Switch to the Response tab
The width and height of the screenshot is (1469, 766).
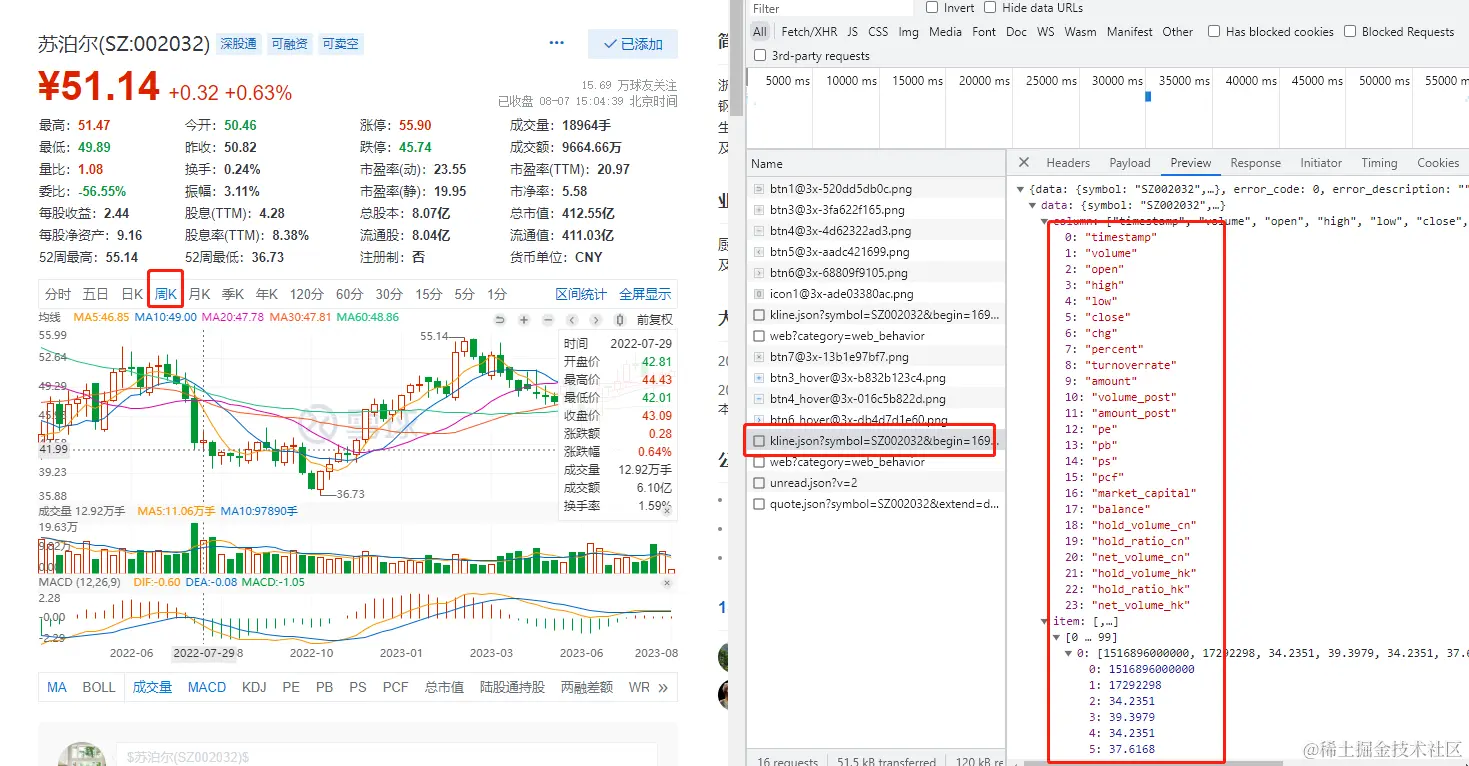tap(1254, 162)
